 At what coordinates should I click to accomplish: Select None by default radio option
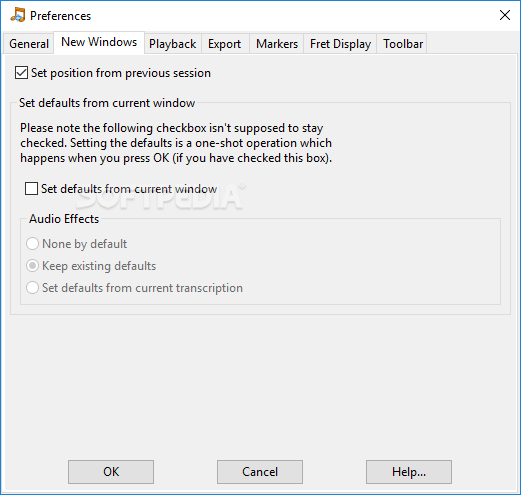coord(32,244)
